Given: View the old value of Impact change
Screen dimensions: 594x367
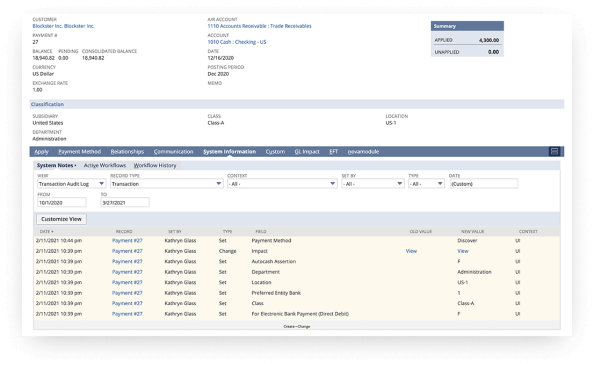Looking at the screenshot, I should coord(411,251).
